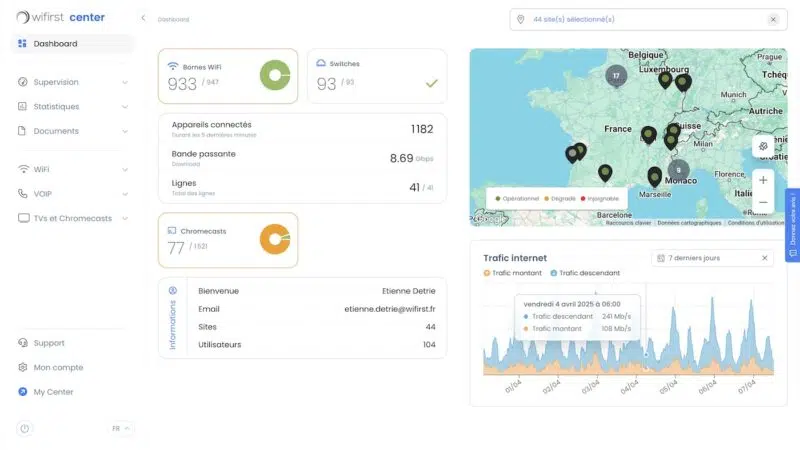Click the power logout icon
800x450 pixels.
(24, 429)
